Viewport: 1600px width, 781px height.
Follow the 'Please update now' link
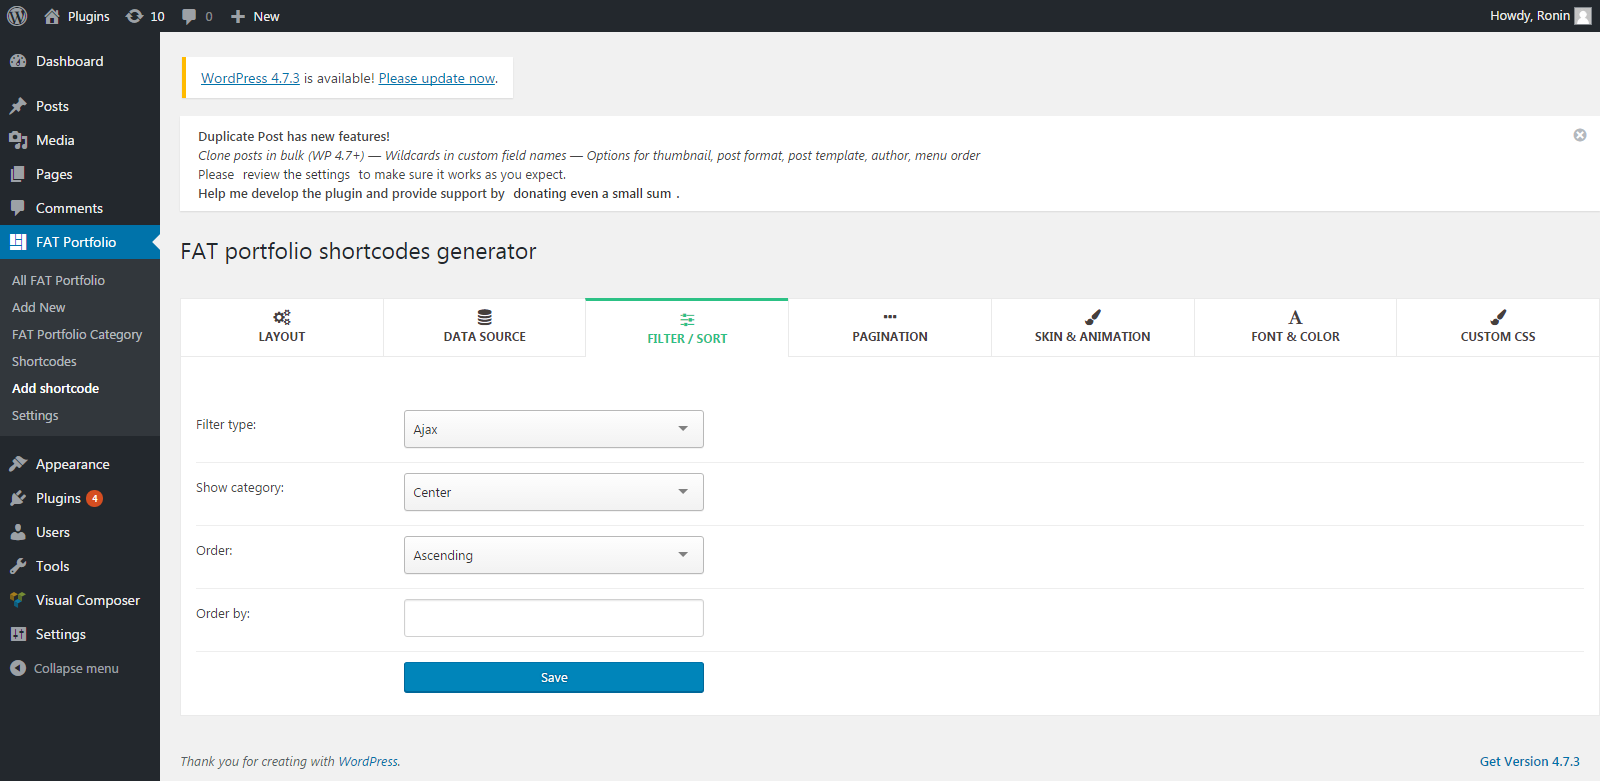[x=437, y=78]
